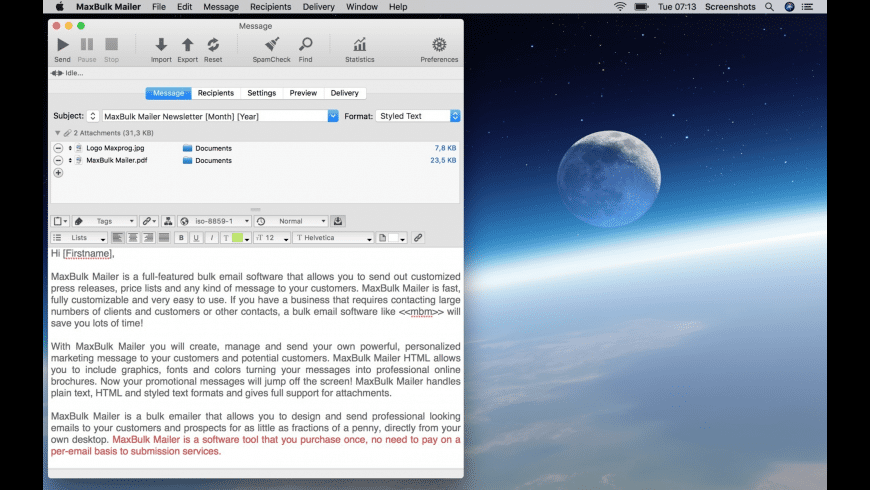The height and width of the screenshot is (490, 870).
Task: Remove the MaxBulk Mailer.pdf attachment
Action: 58,160
